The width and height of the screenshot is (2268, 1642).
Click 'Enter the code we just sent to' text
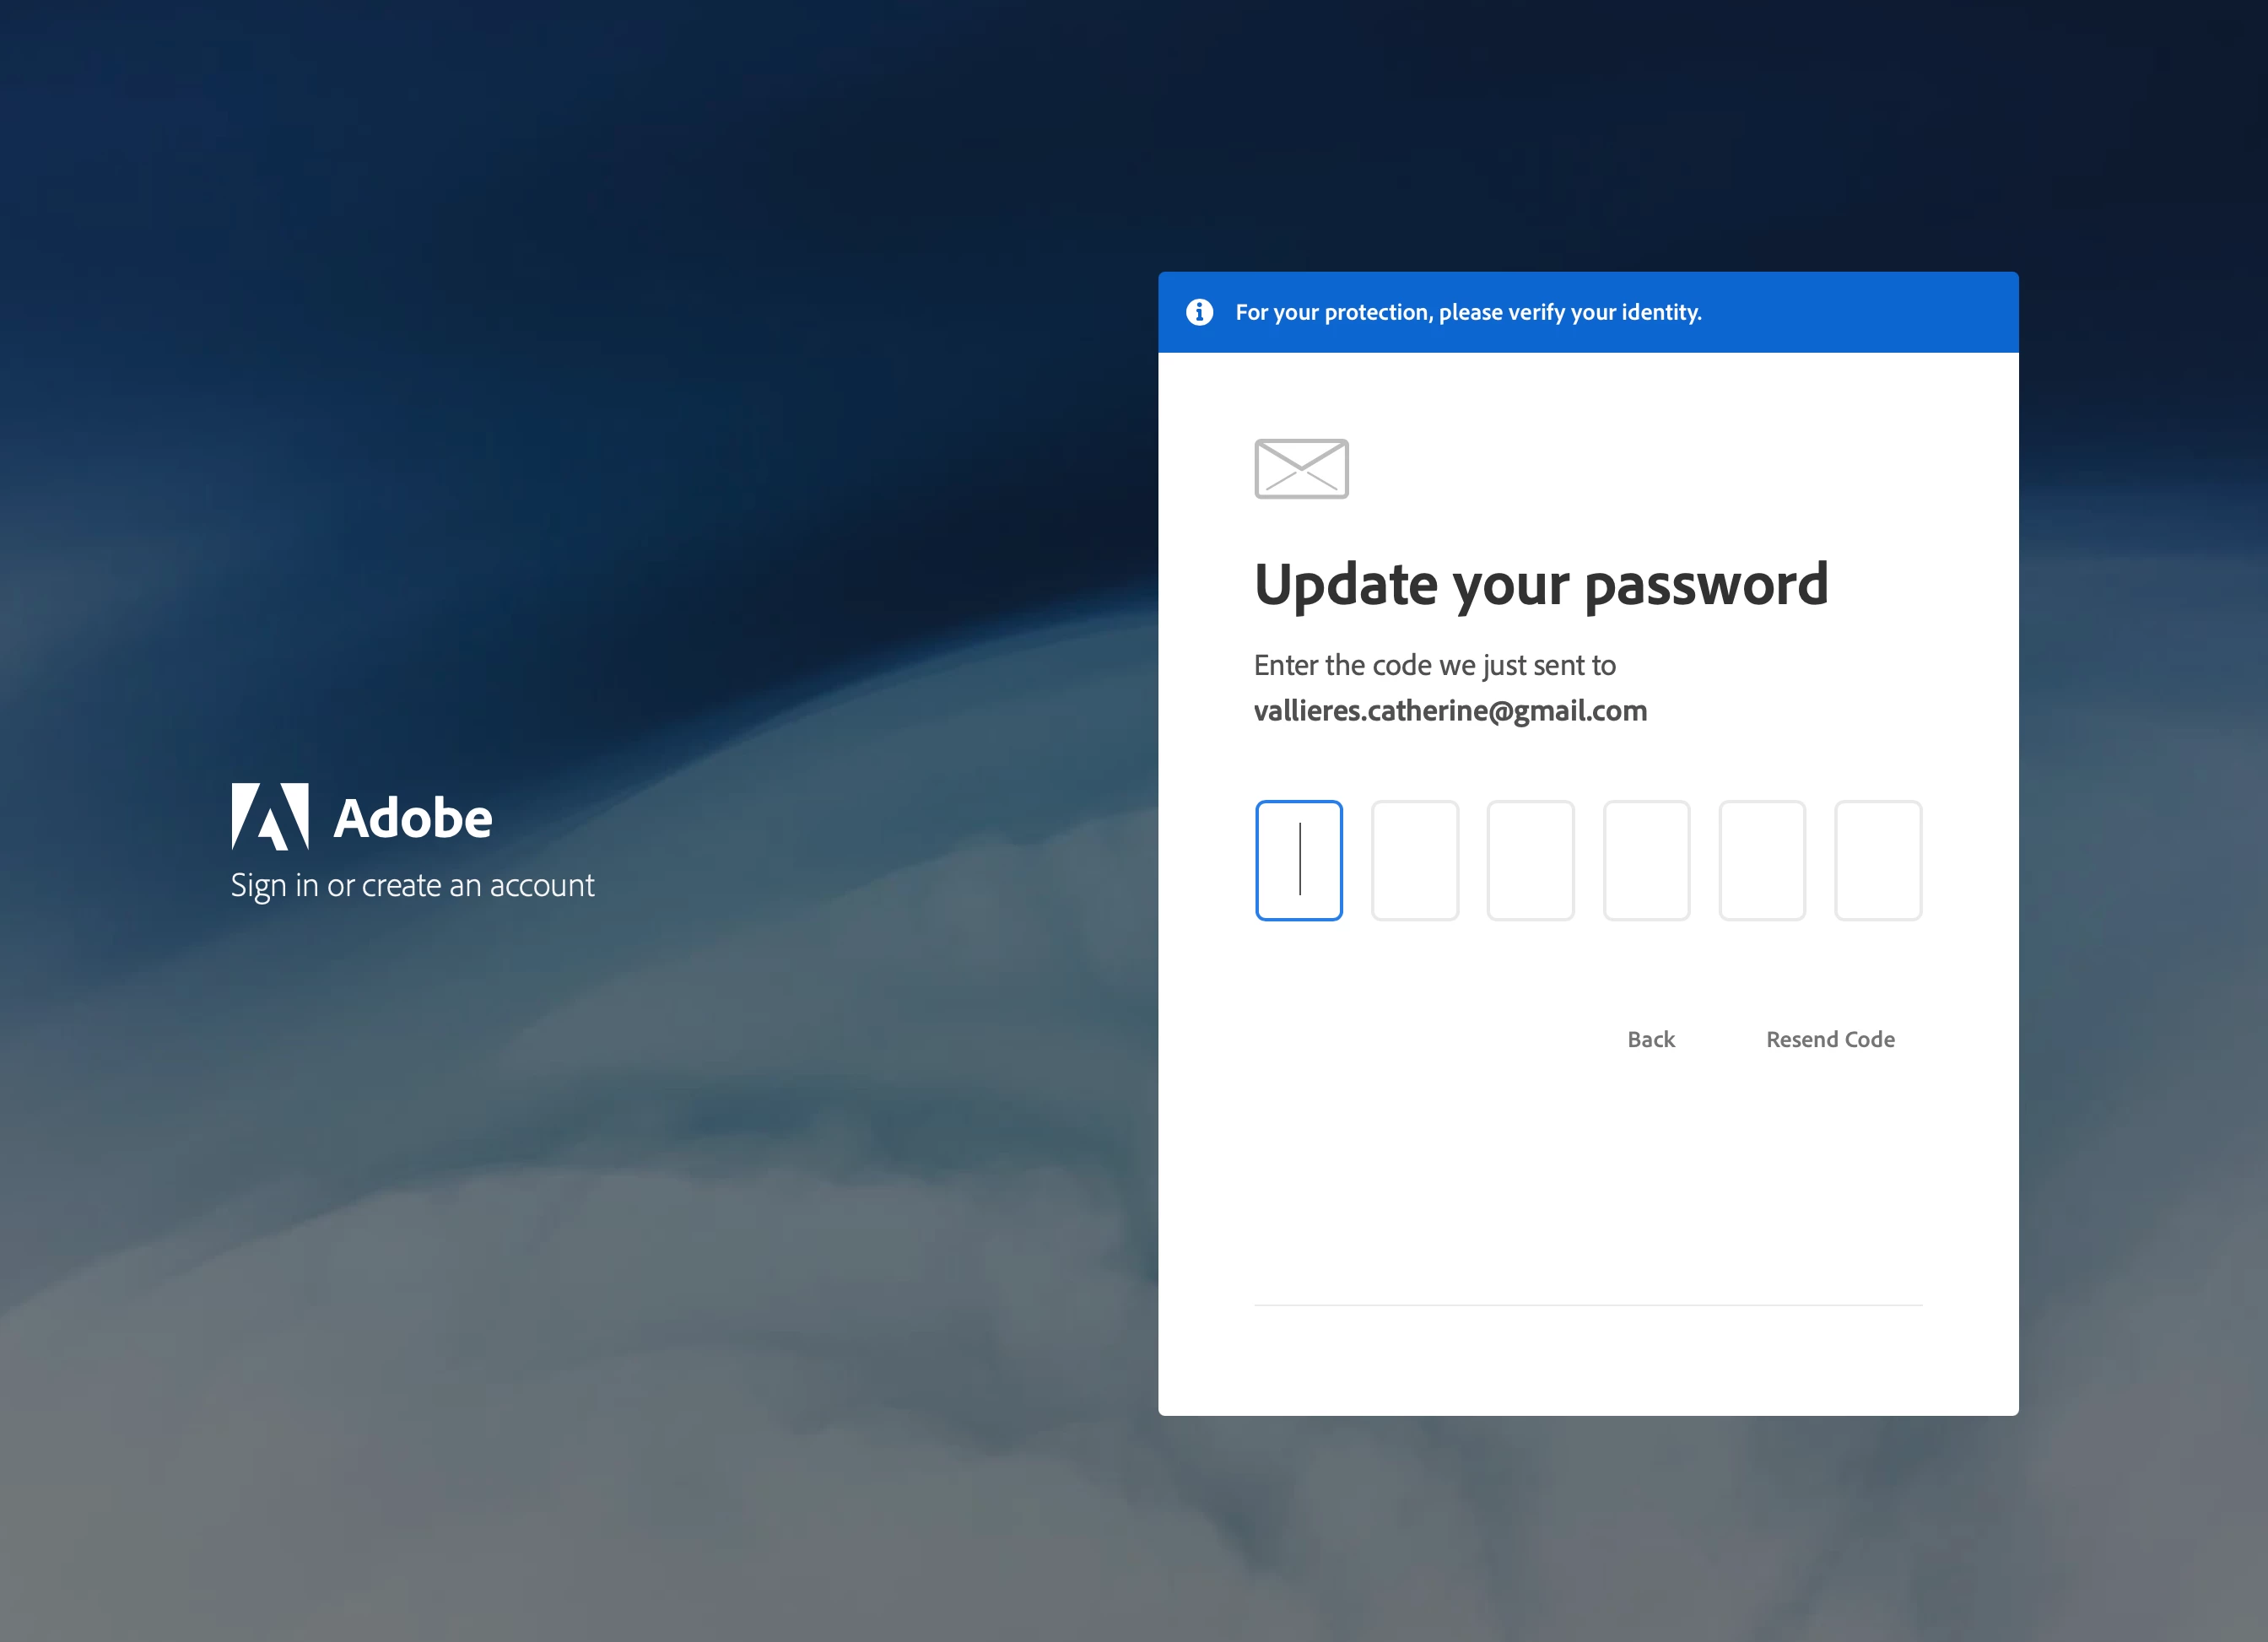click(x=1434, y=665)
